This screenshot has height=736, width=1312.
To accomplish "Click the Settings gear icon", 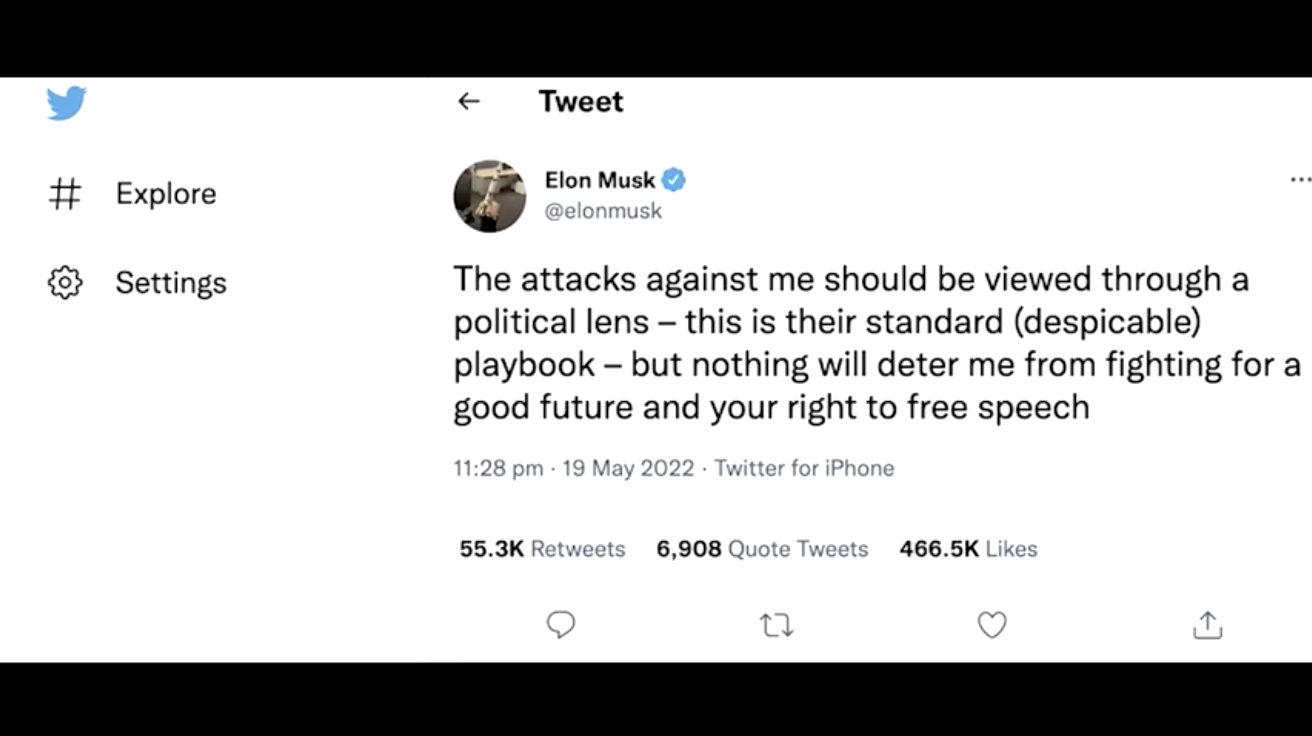I will 65,283.
